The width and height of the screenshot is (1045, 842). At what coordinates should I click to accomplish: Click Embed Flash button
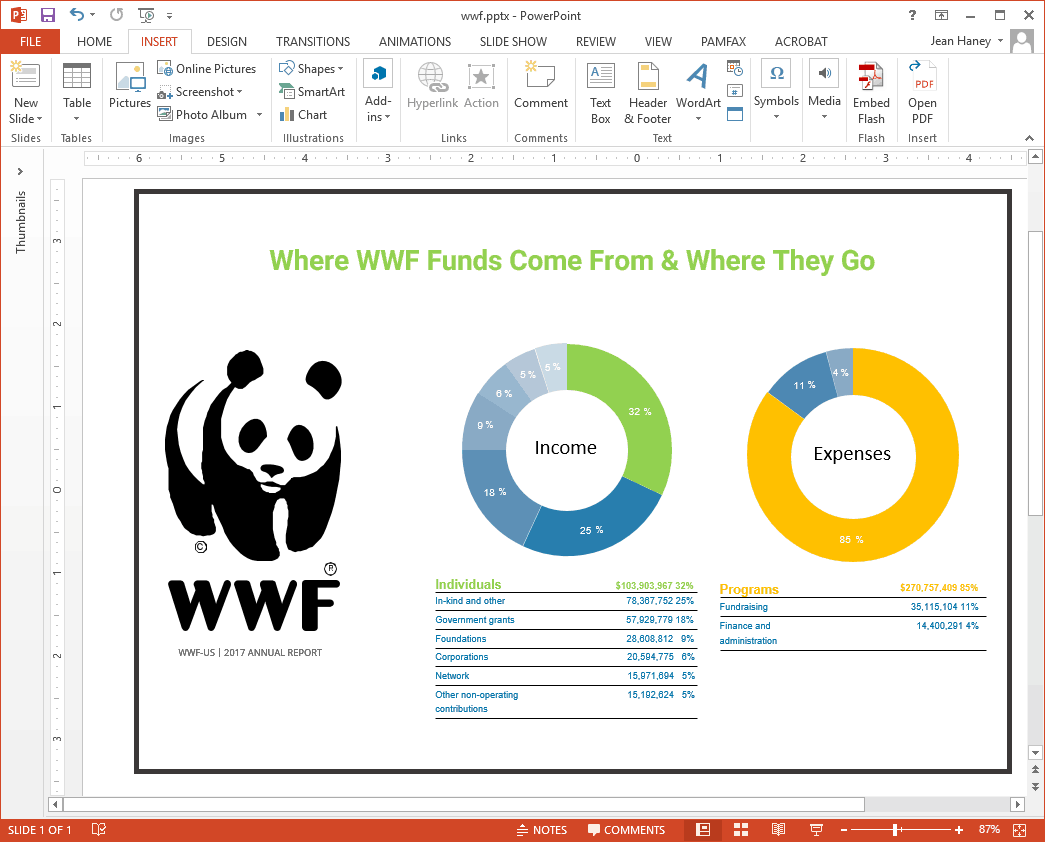click(x=871, y=93)
